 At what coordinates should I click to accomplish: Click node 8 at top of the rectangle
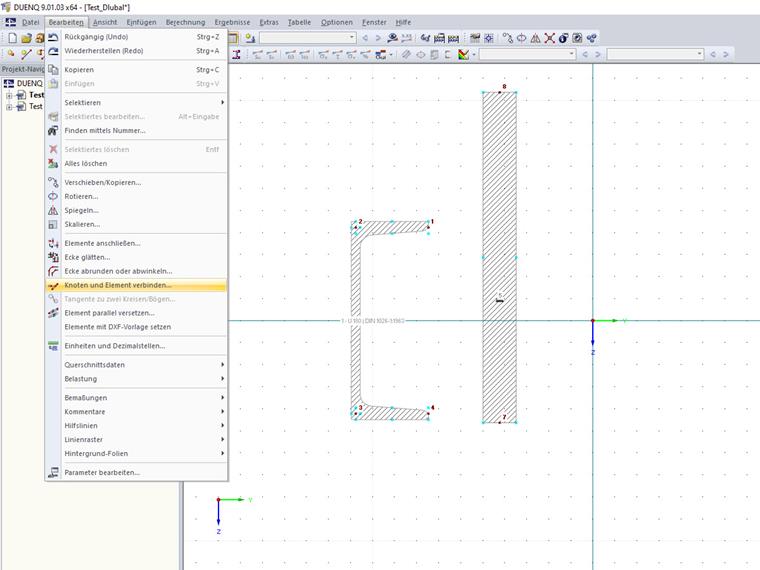[500, 92]
